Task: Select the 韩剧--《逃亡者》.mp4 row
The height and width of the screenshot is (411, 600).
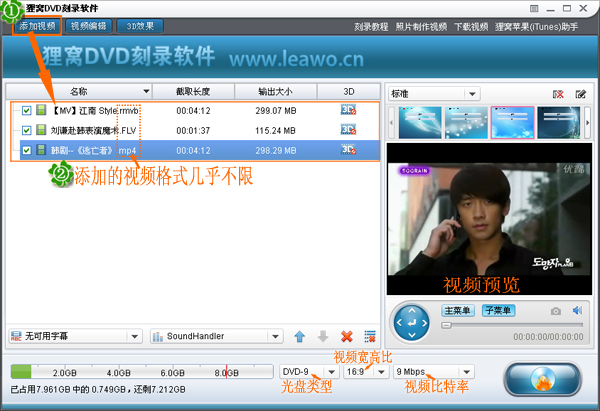Action: pyautogui.click(x=195, y=150)
